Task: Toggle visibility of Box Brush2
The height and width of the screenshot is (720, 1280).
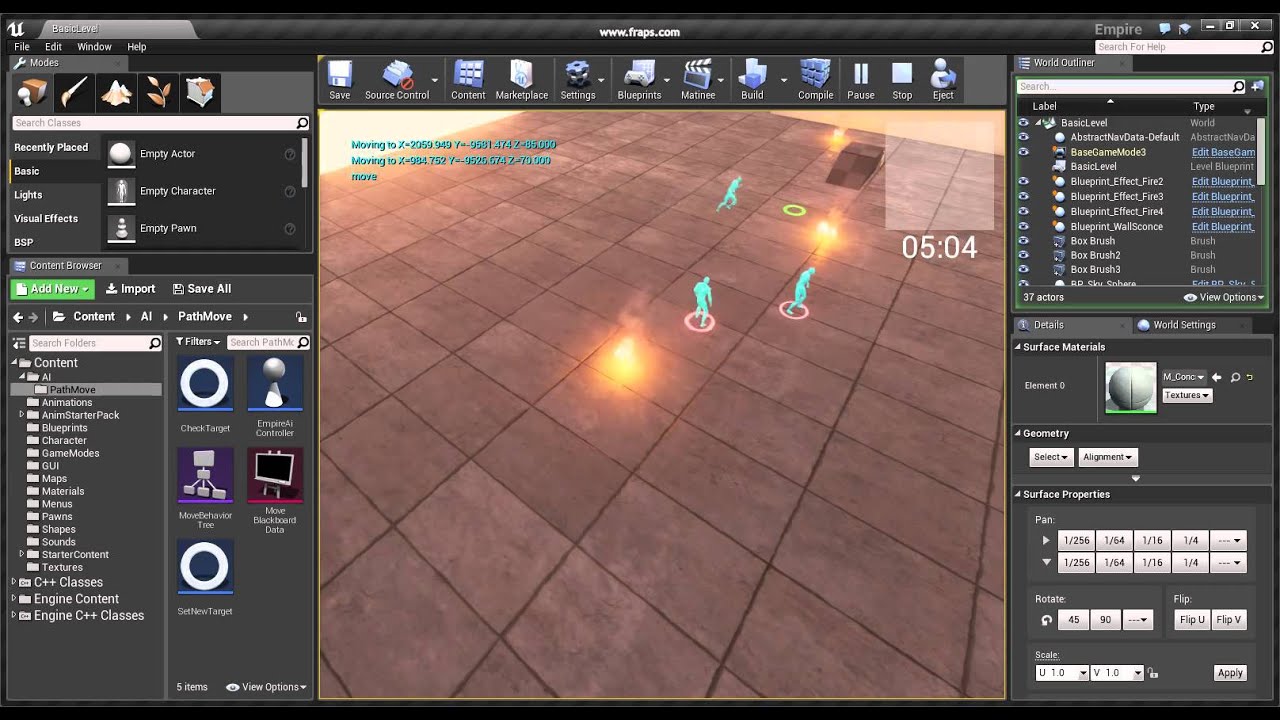Action: click(x=1023, y=255)
